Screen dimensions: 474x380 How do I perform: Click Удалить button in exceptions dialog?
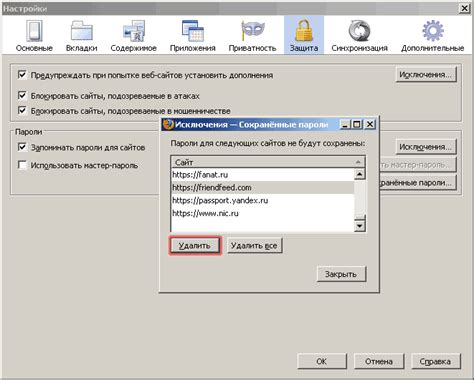[x=195, y=246]
